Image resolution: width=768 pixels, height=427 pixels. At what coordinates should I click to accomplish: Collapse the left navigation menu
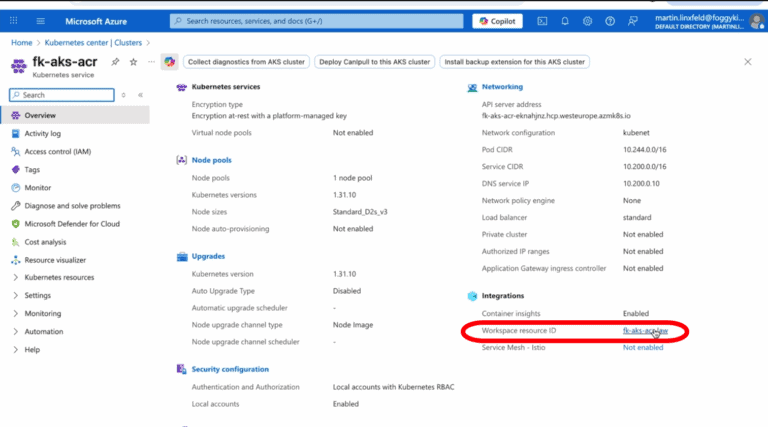coord(141,95)
